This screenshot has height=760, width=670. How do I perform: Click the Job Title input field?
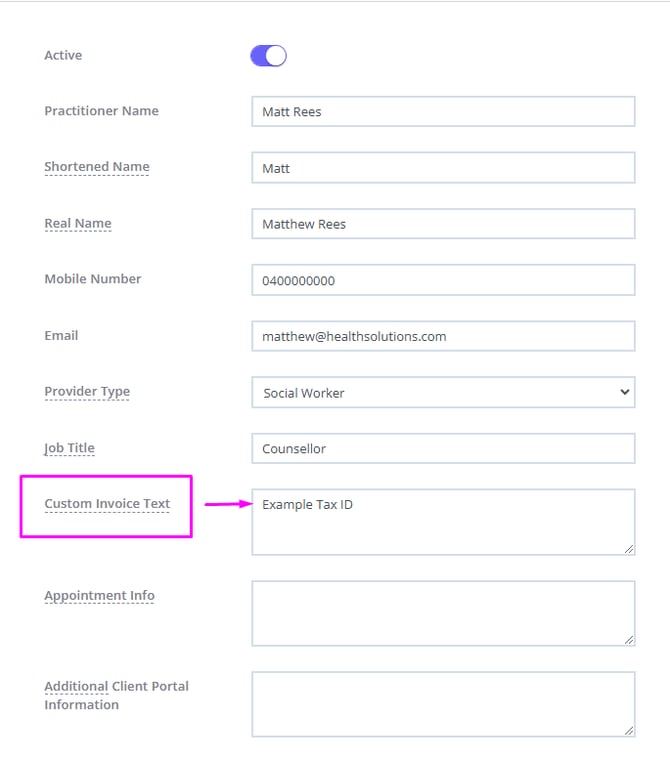tap(443, 449)
